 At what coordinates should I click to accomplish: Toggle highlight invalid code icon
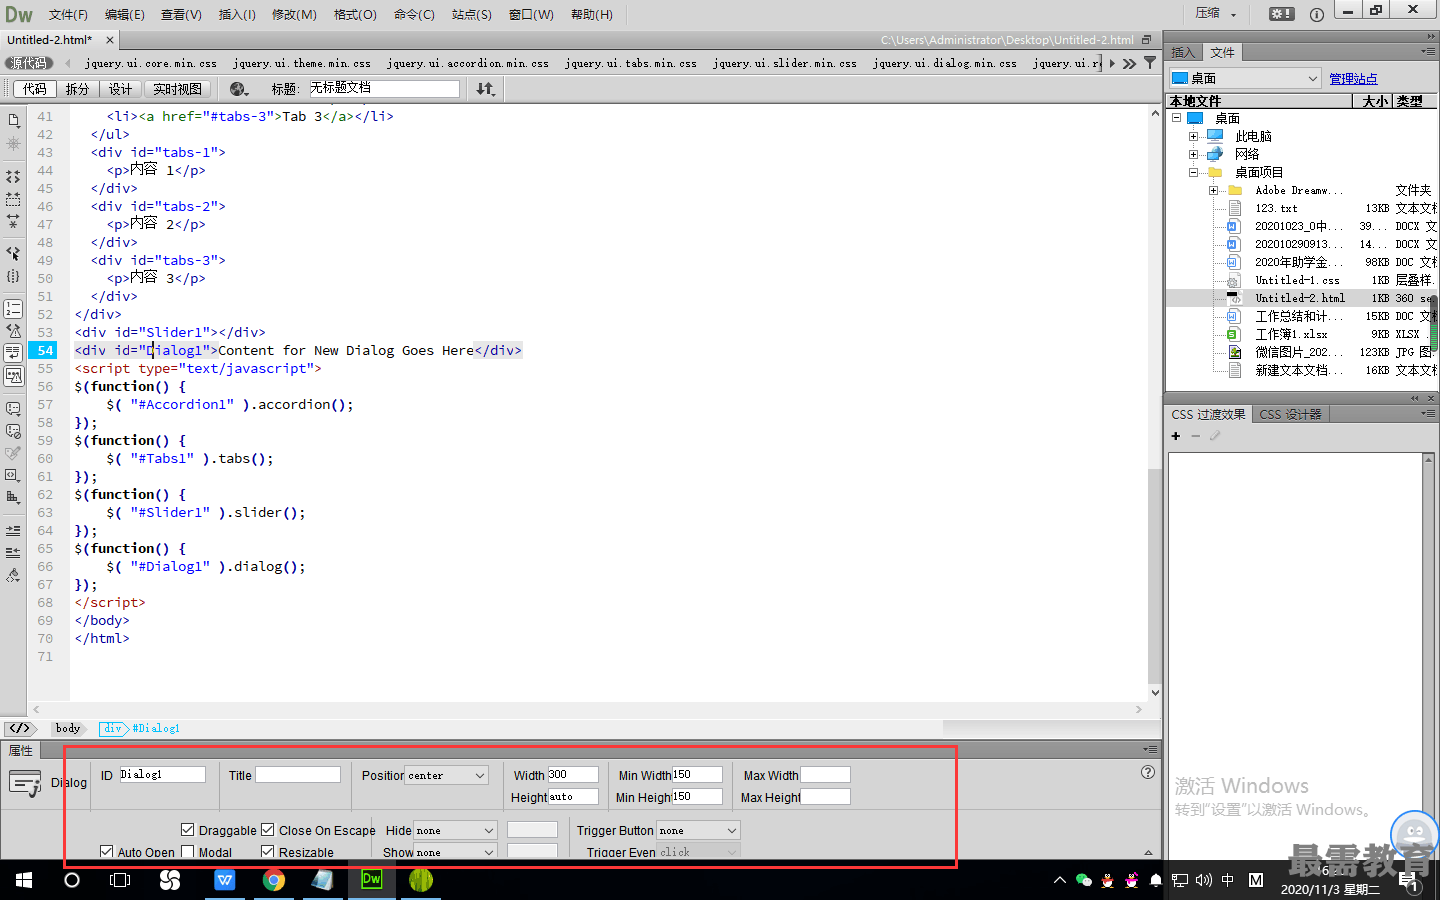[13, 331]
